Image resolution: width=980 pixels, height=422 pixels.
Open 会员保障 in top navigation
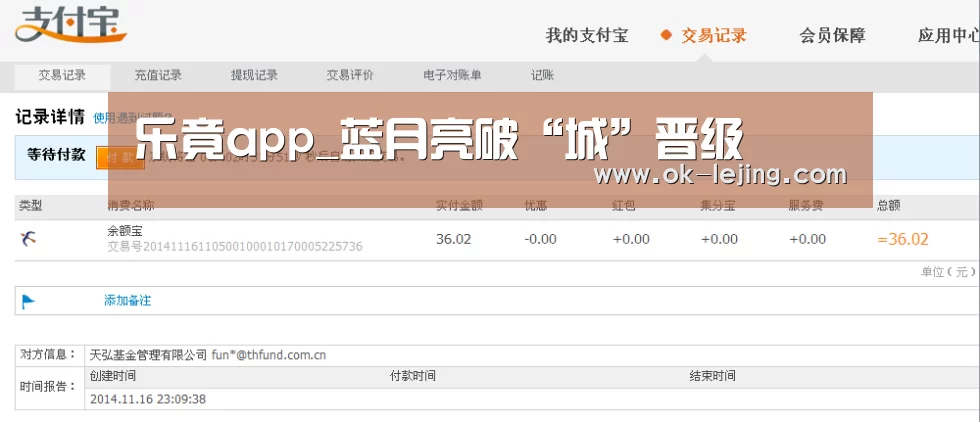coord(832,35)
